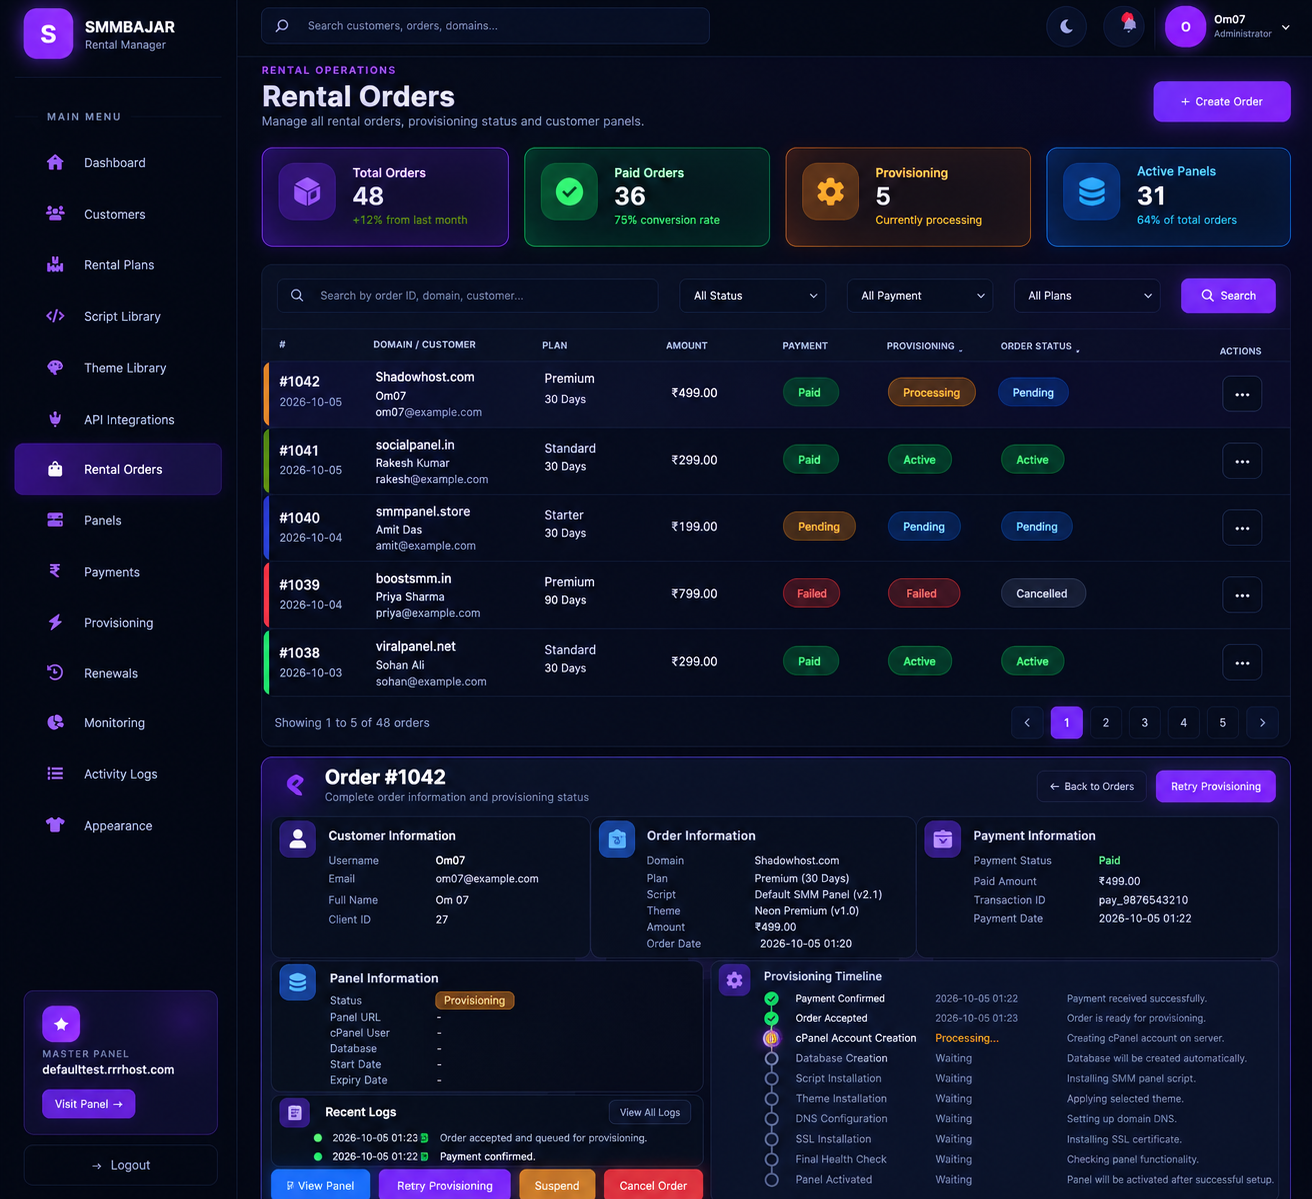Click Logout in the sidebar
The image size is (1312, 1199).
pyautogui.click(x=121, y=1165)
